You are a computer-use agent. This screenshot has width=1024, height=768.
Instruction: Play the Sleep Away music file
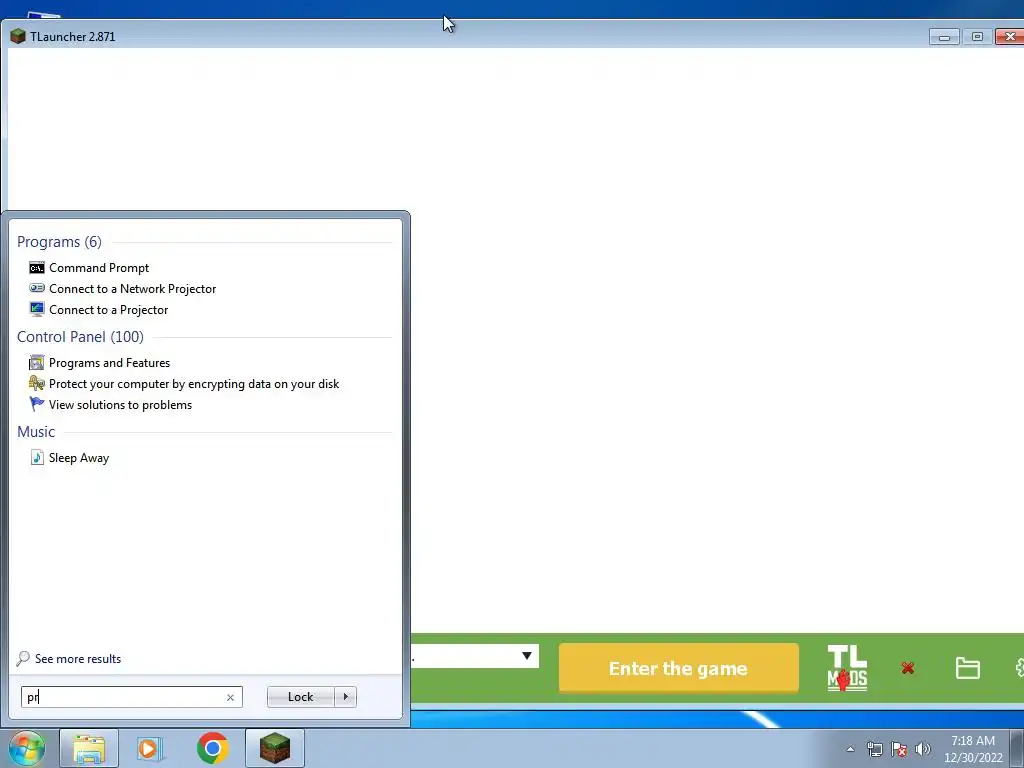click(69, 458)
